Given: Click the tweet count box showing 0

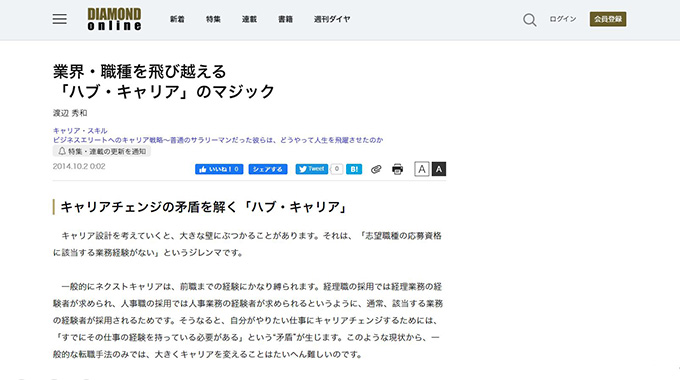Looking at the screenshot, I should (x=337, y=169).
